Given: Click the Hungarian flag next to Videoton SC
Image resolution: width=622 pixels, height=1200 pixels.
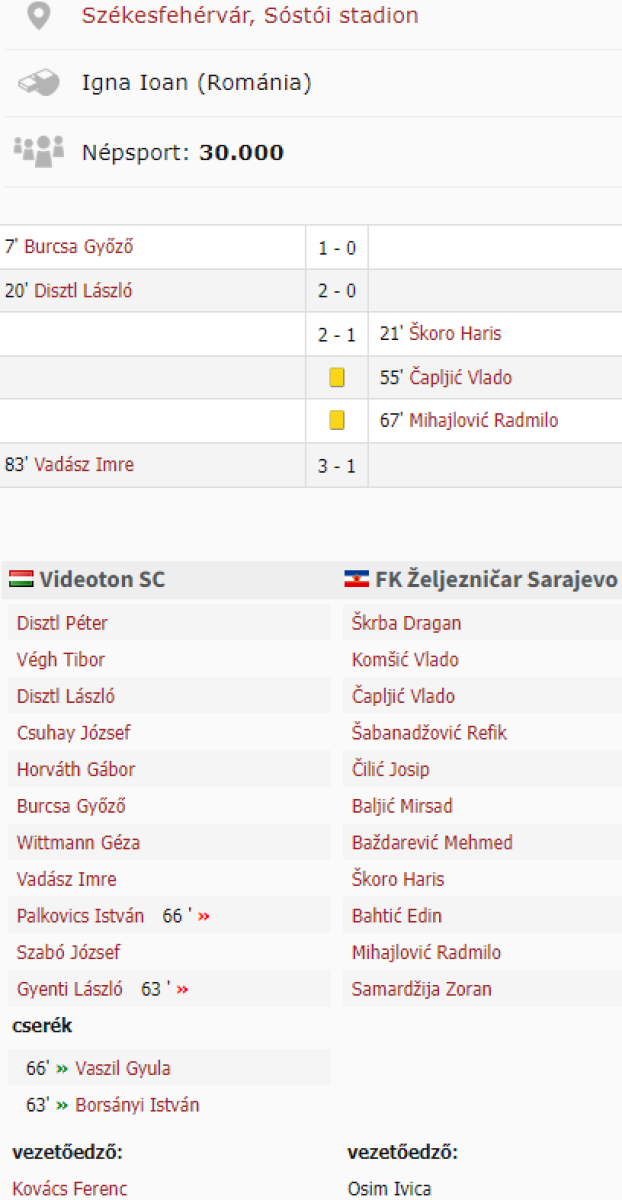Looking at the screenshot, I should tap(21, 579).
